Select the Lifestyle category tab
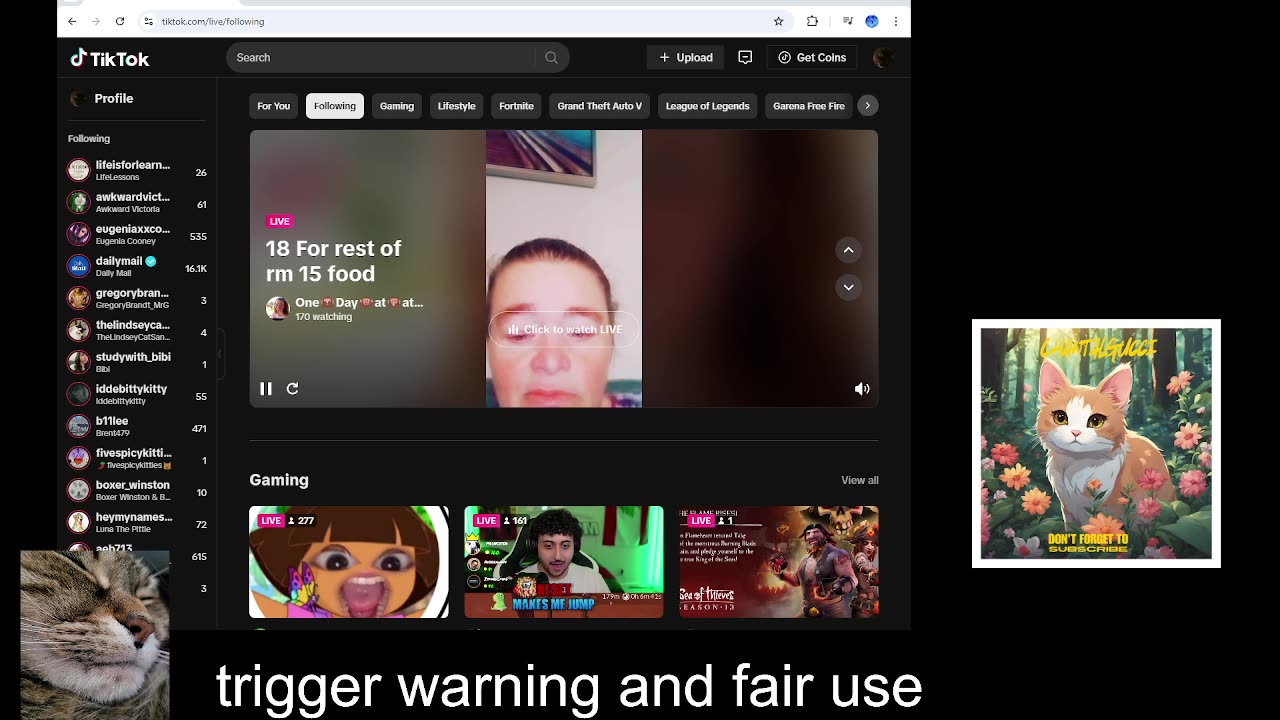 click(x=456, y=106)
